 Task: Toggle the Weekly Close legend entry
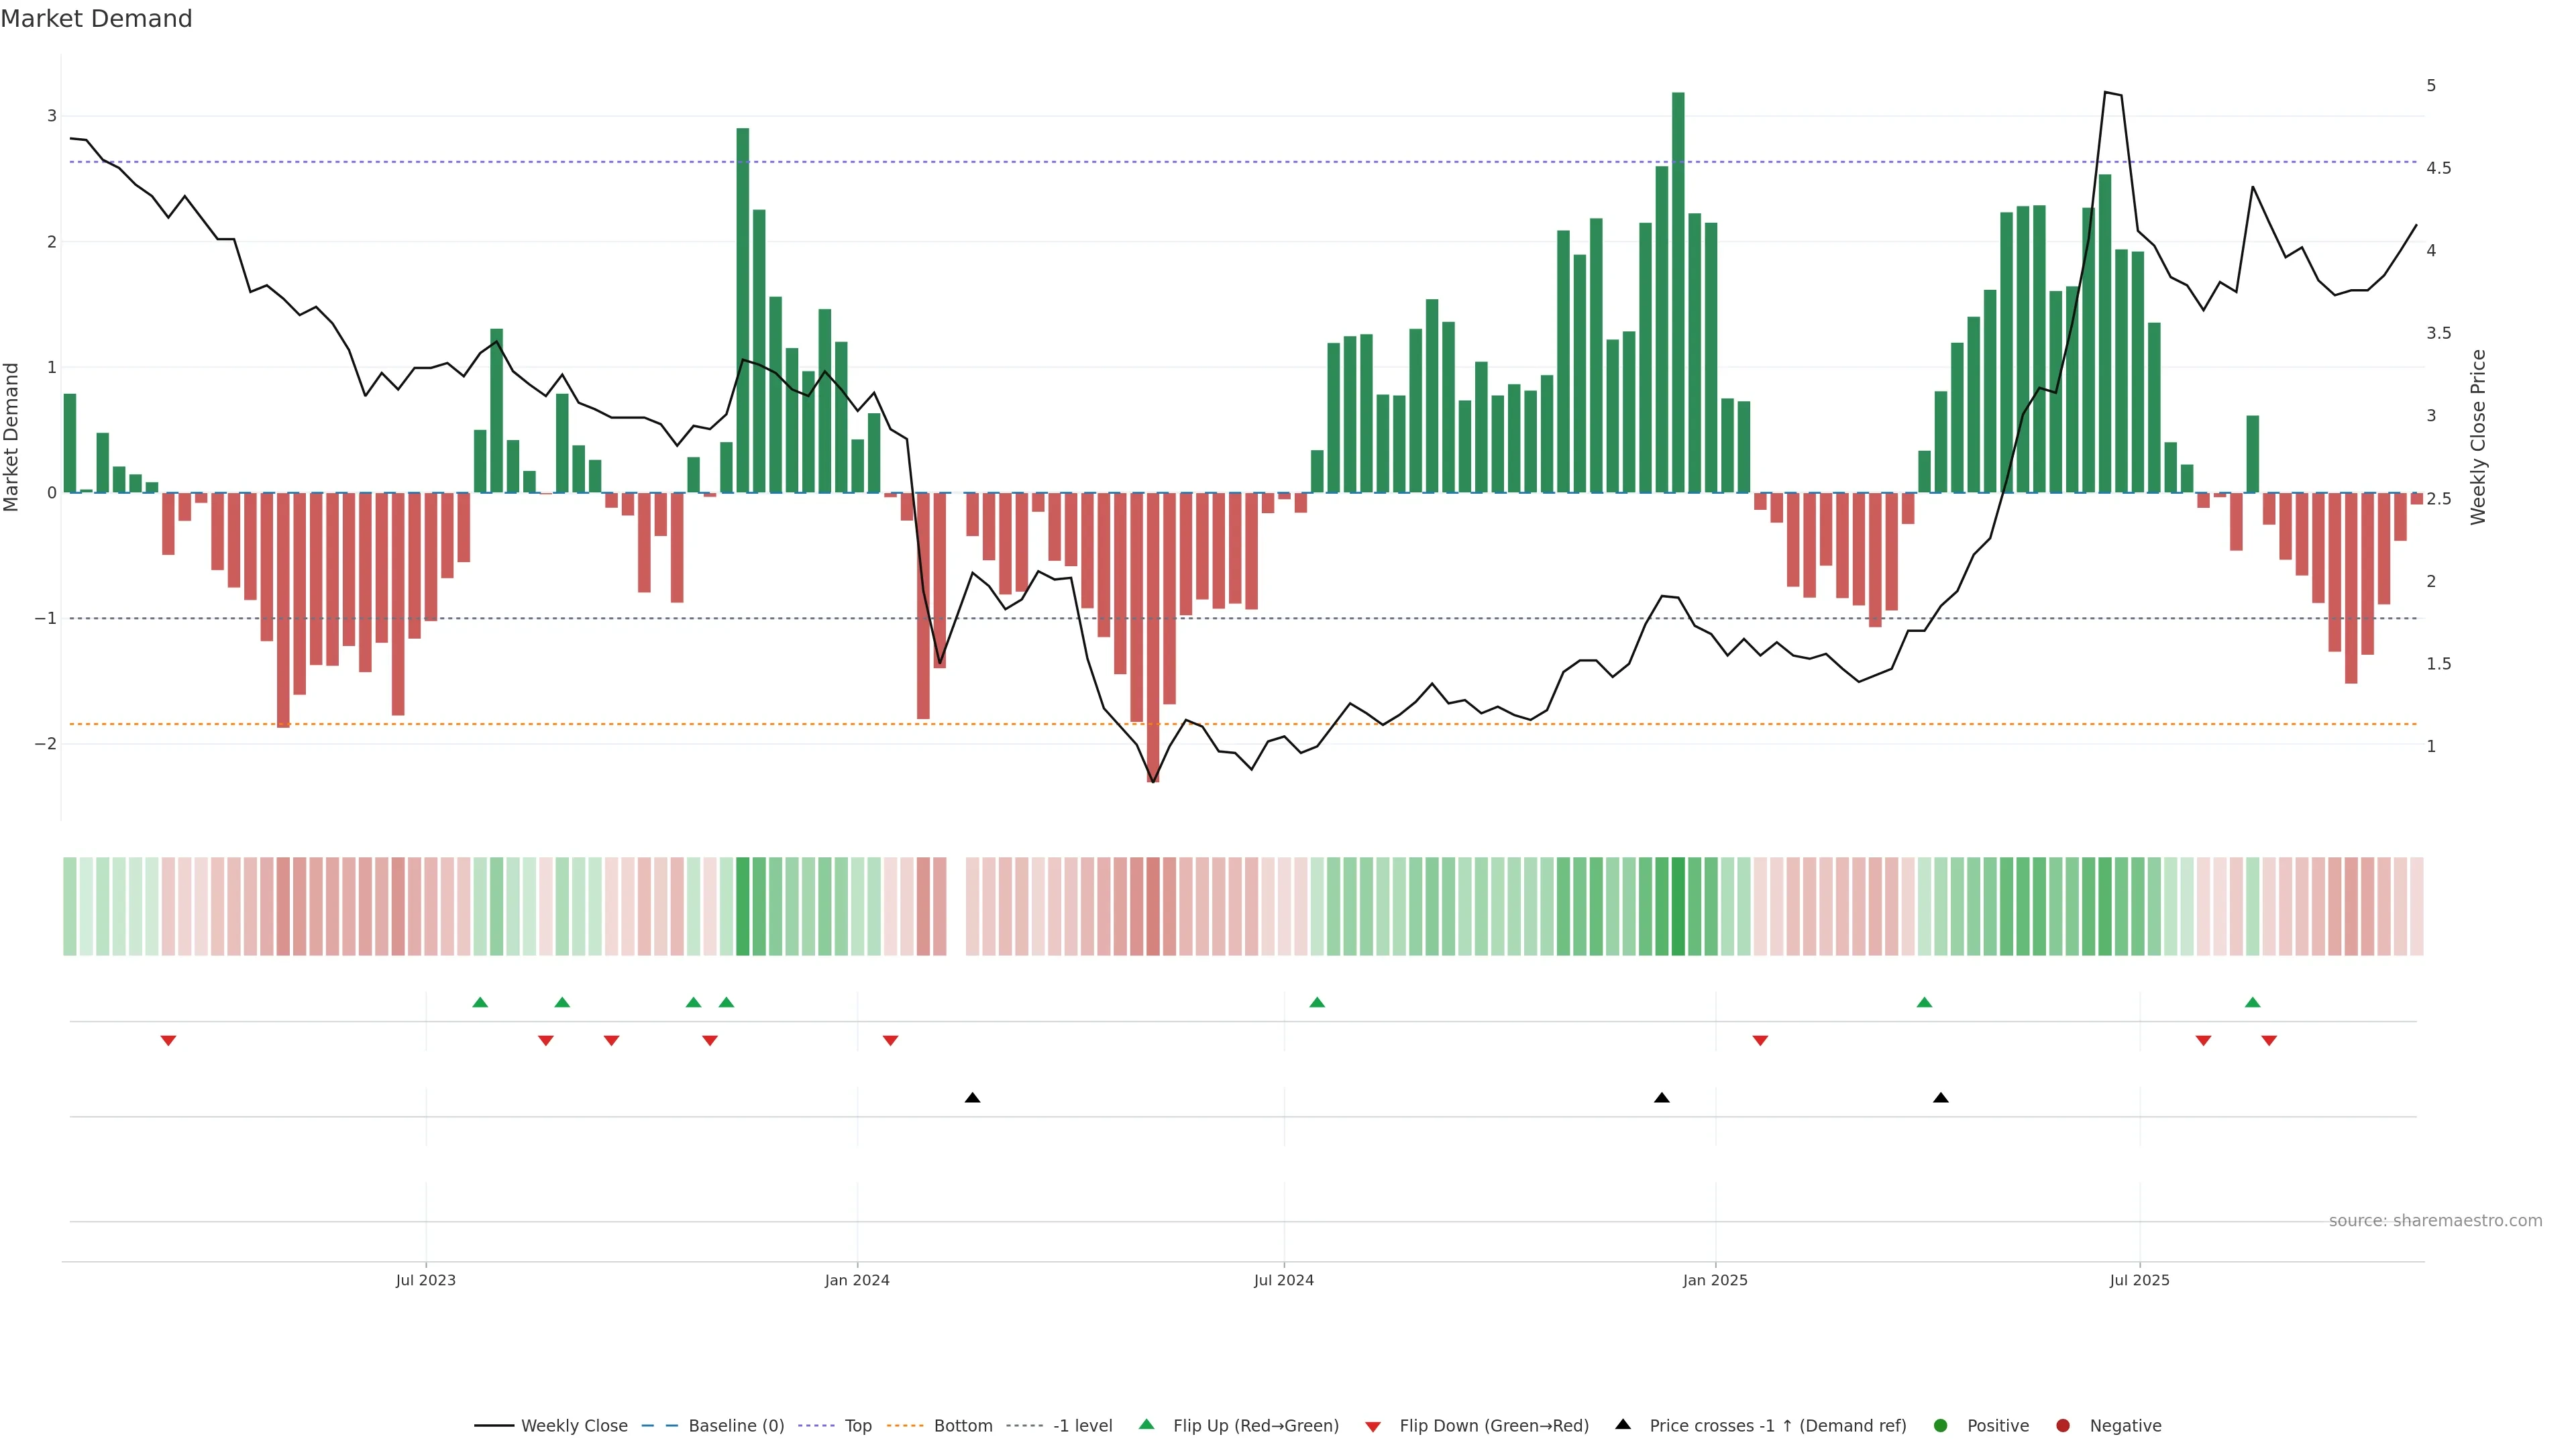(x=574, y=1425)
